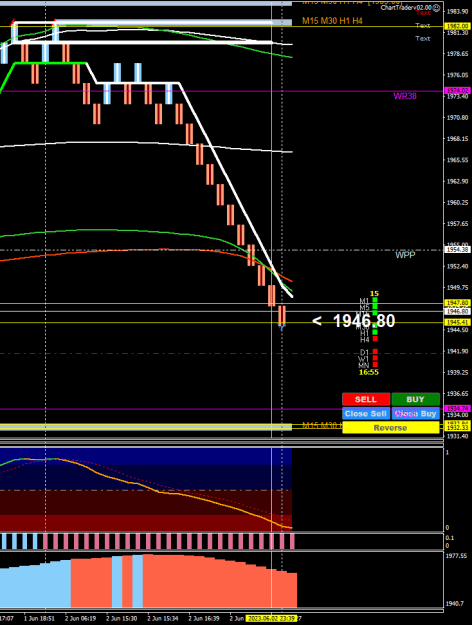Image resolution: width=472 pixels, height=625 pixels.
Task: Click the 1932.33 yellow price tag
Action: tap(458, 428)
